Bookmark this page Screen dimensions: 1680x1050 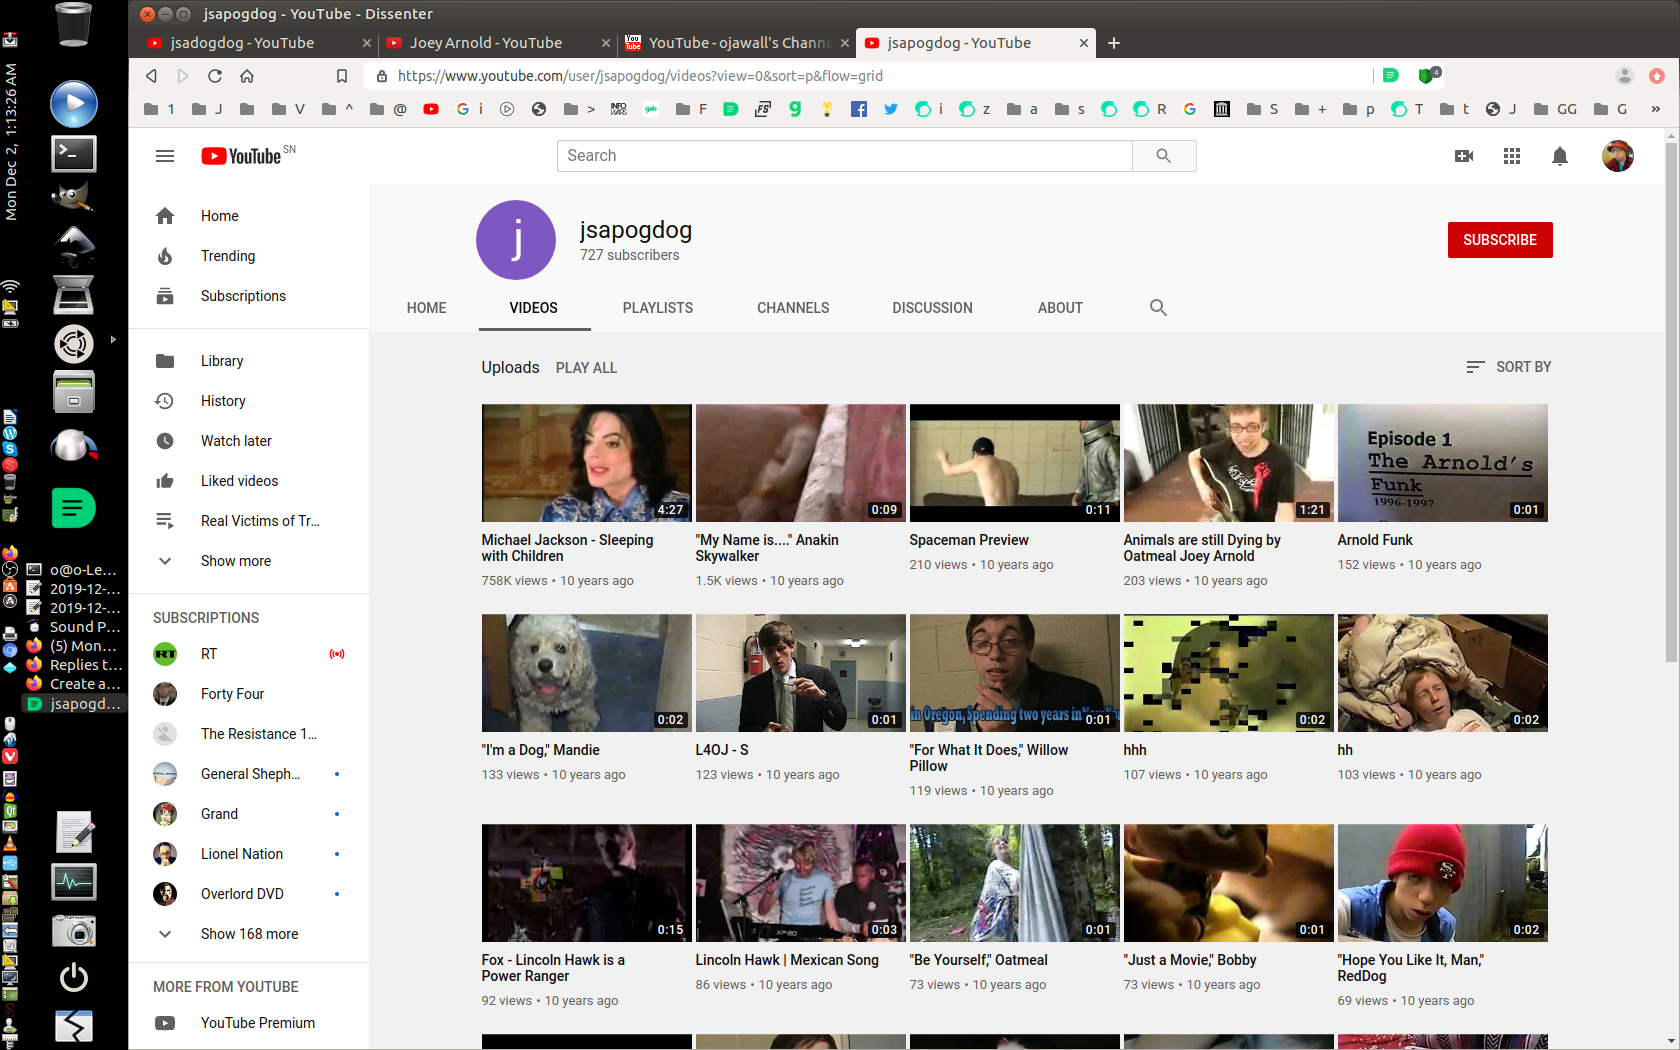coord(342,76)
